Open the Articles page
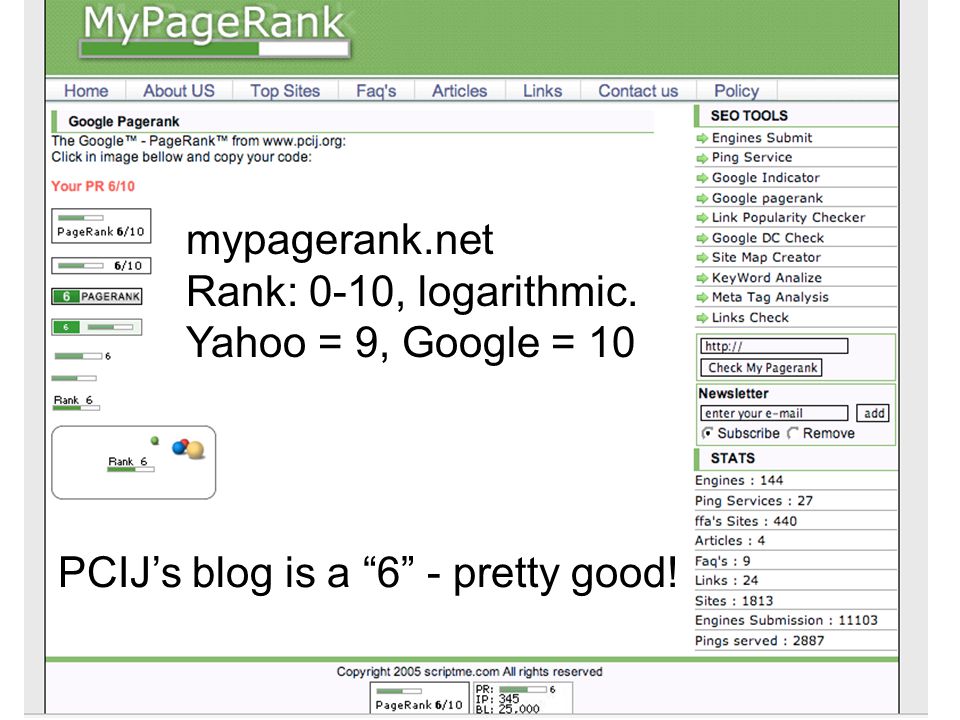This screenshot has width=960, height=720. (x=459, y=91)
